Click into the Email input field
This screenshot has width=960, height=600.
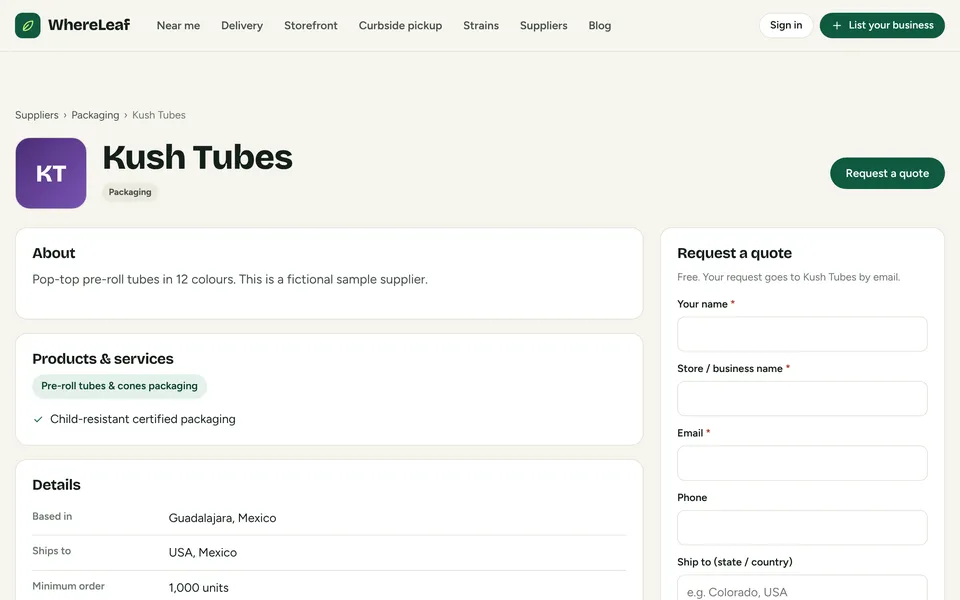pos(802,463)
